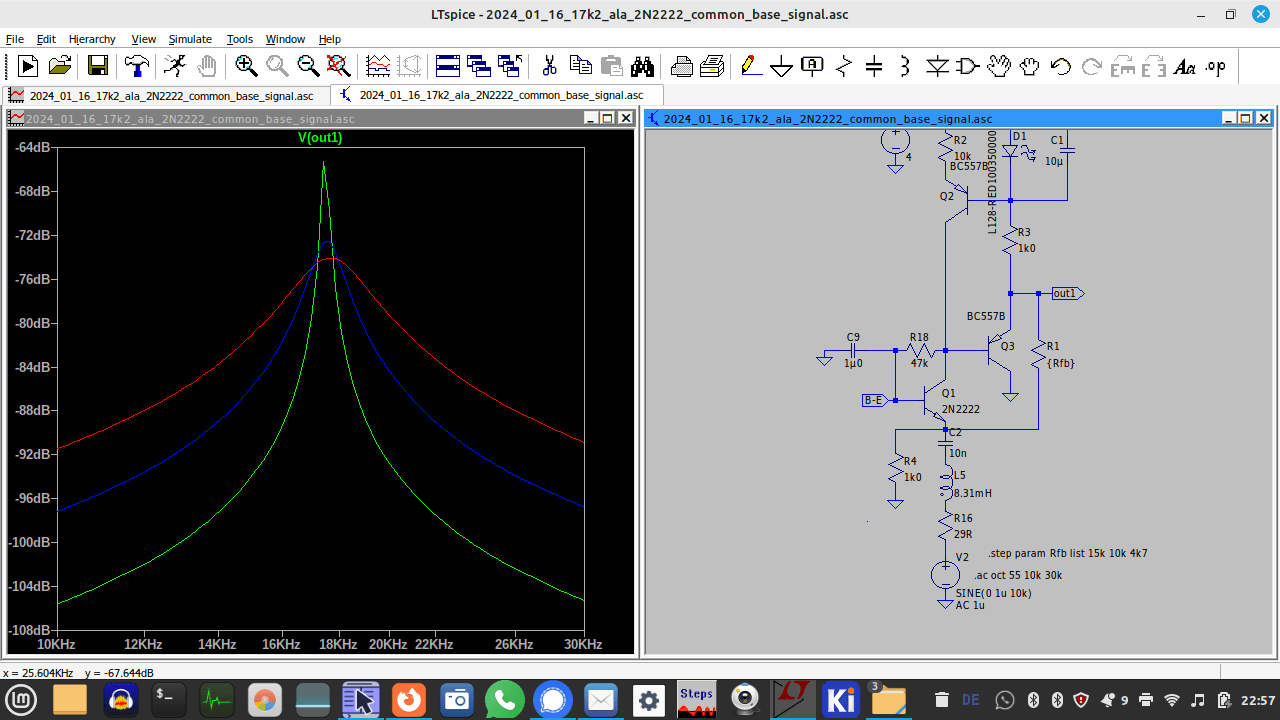Click the DE keyboard layout indicator
Viewport: 1280px width, 720px height.
click(971, 700)
